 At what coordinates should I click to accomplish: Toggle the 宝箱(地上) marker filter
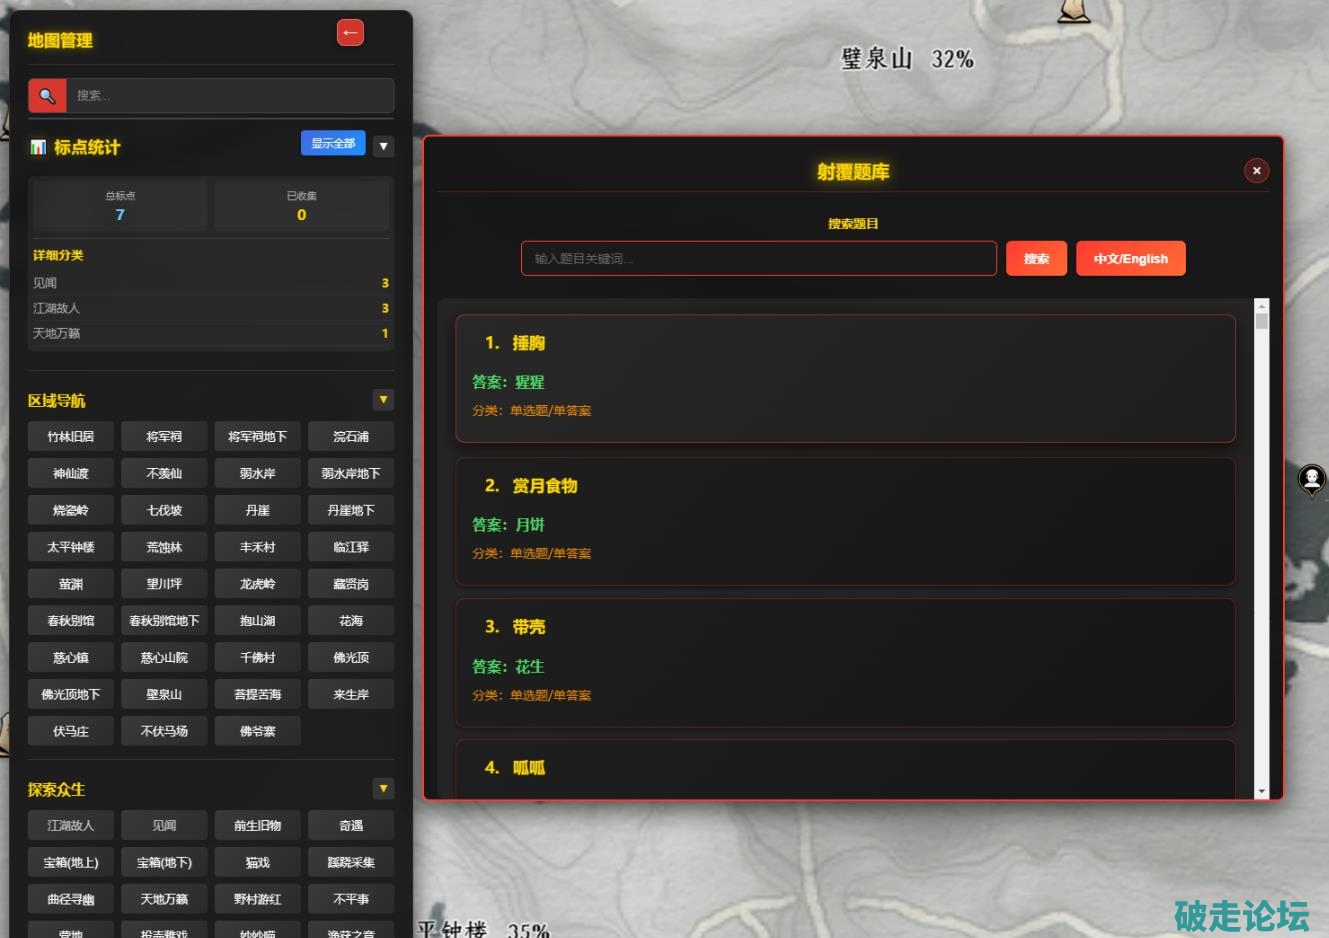pos(70,863)
